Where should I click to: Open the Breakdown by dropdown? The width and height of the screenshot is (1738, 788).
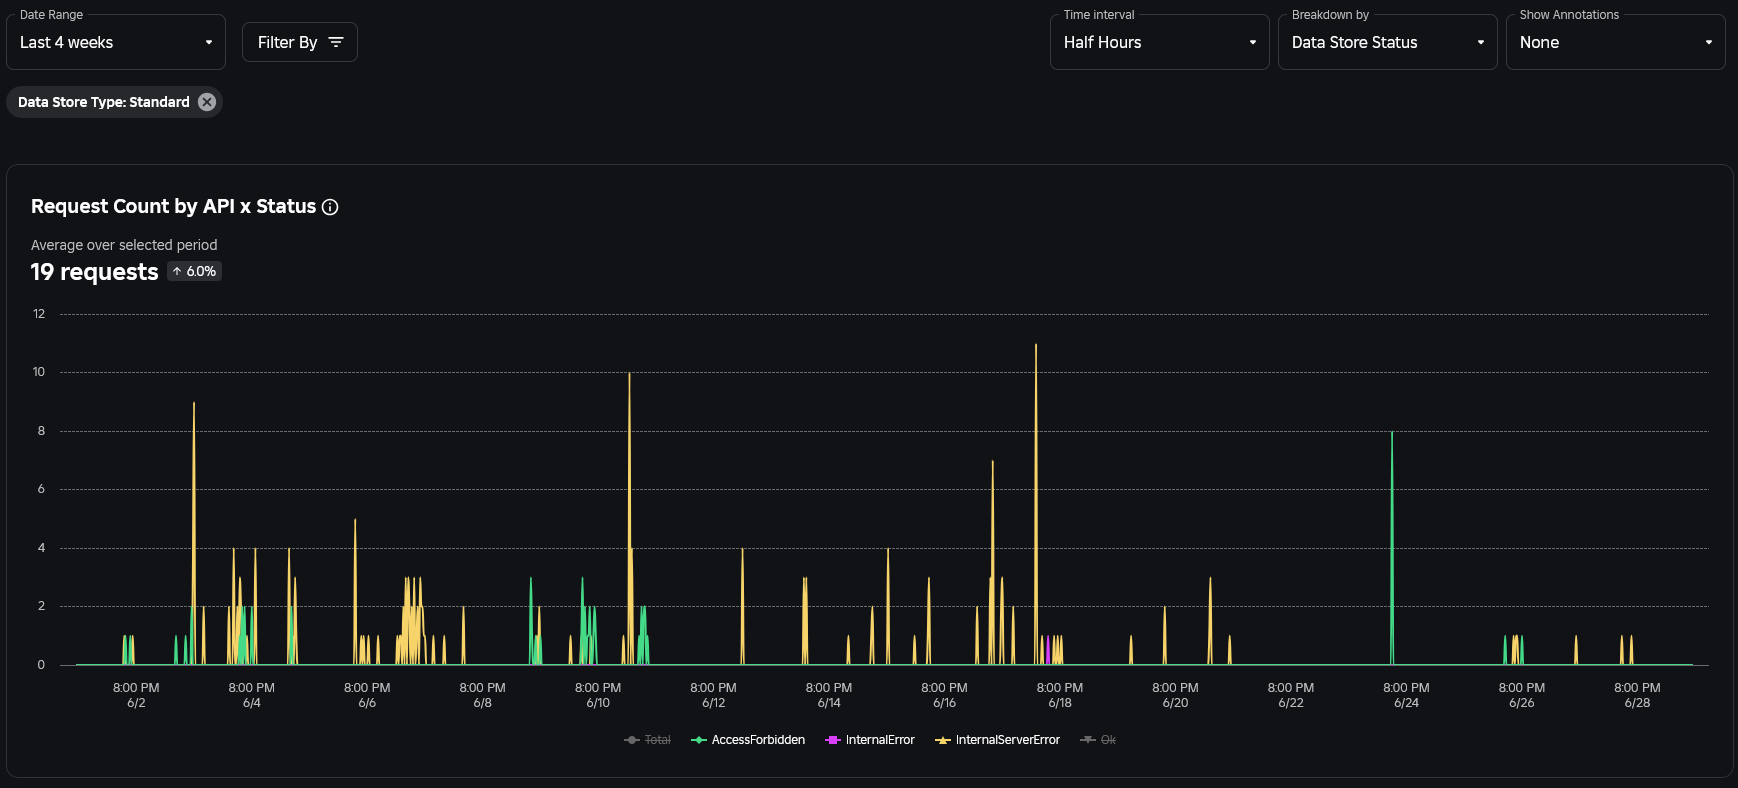pos(1387,42)
